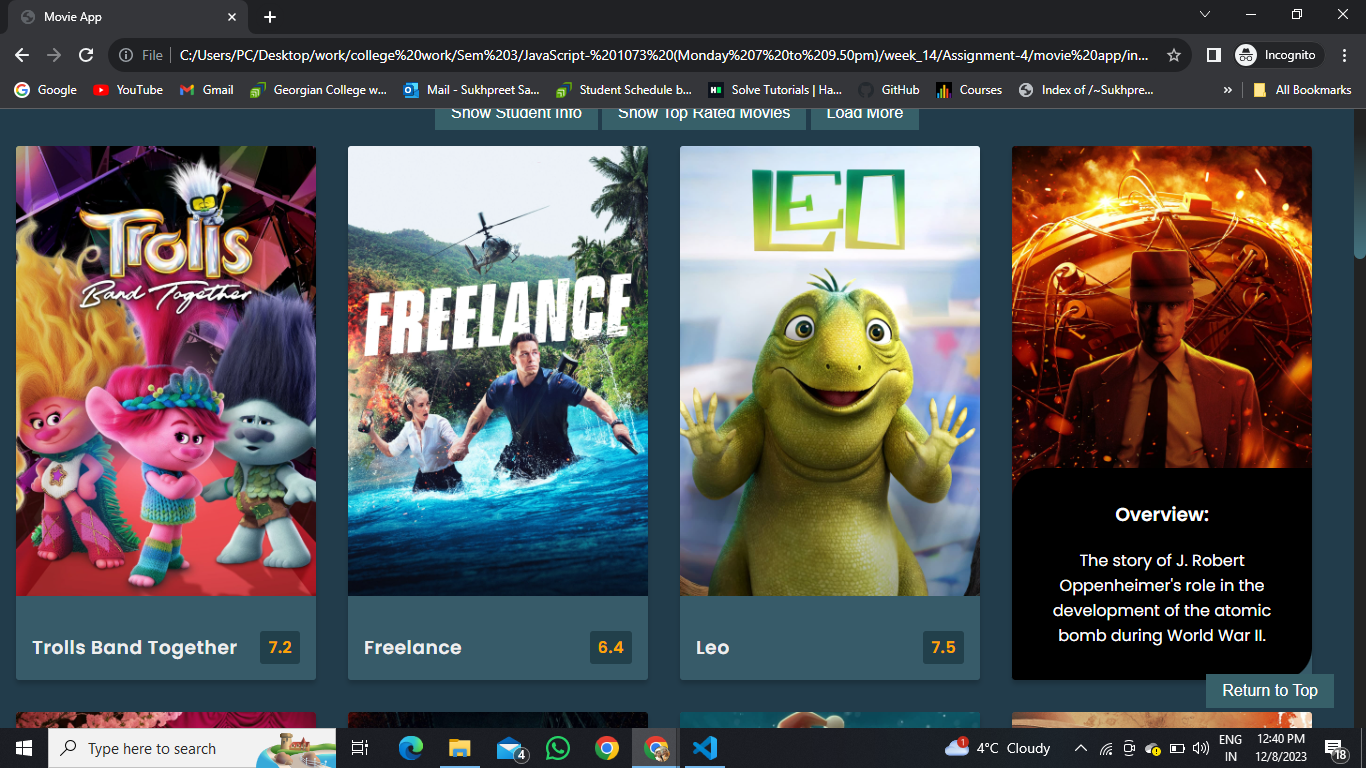Open the first Chrome taskbar icon
The image size is (1366, 768).
pos(607,748)
